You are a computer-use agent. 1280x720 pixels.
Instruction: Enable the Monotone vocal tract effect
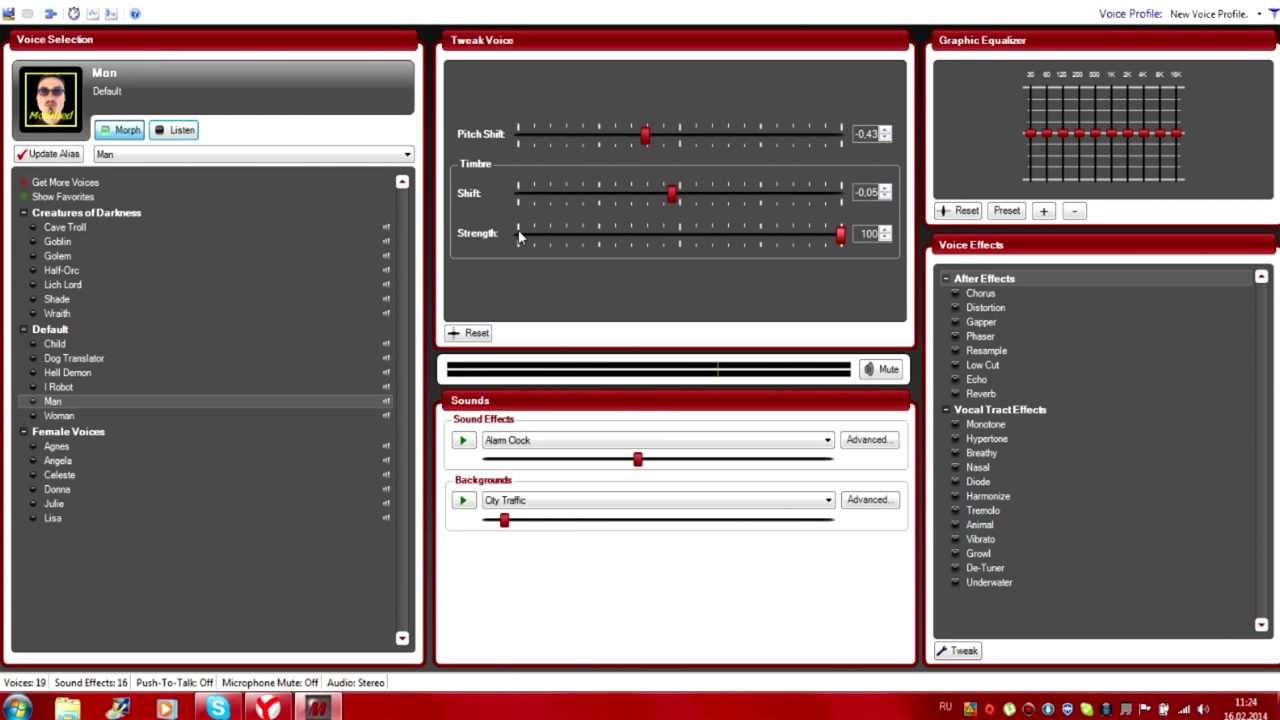(956, 424)
